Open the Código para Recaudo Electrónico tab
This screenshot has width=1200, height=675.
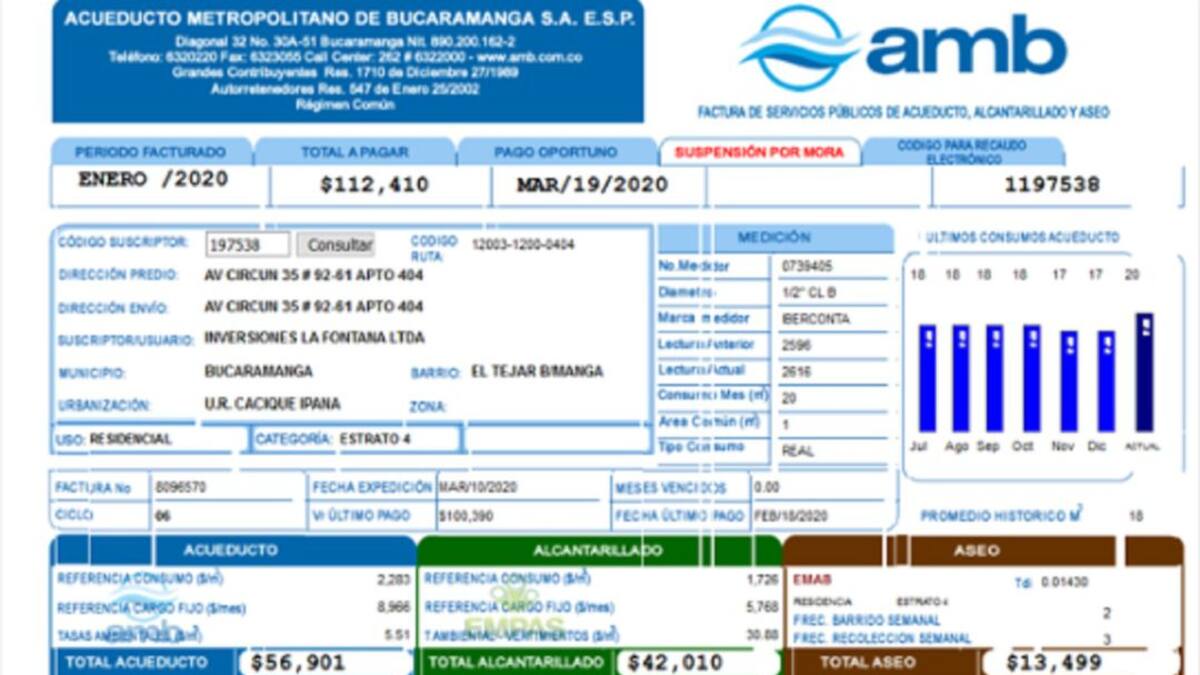(x=962, y=152)
